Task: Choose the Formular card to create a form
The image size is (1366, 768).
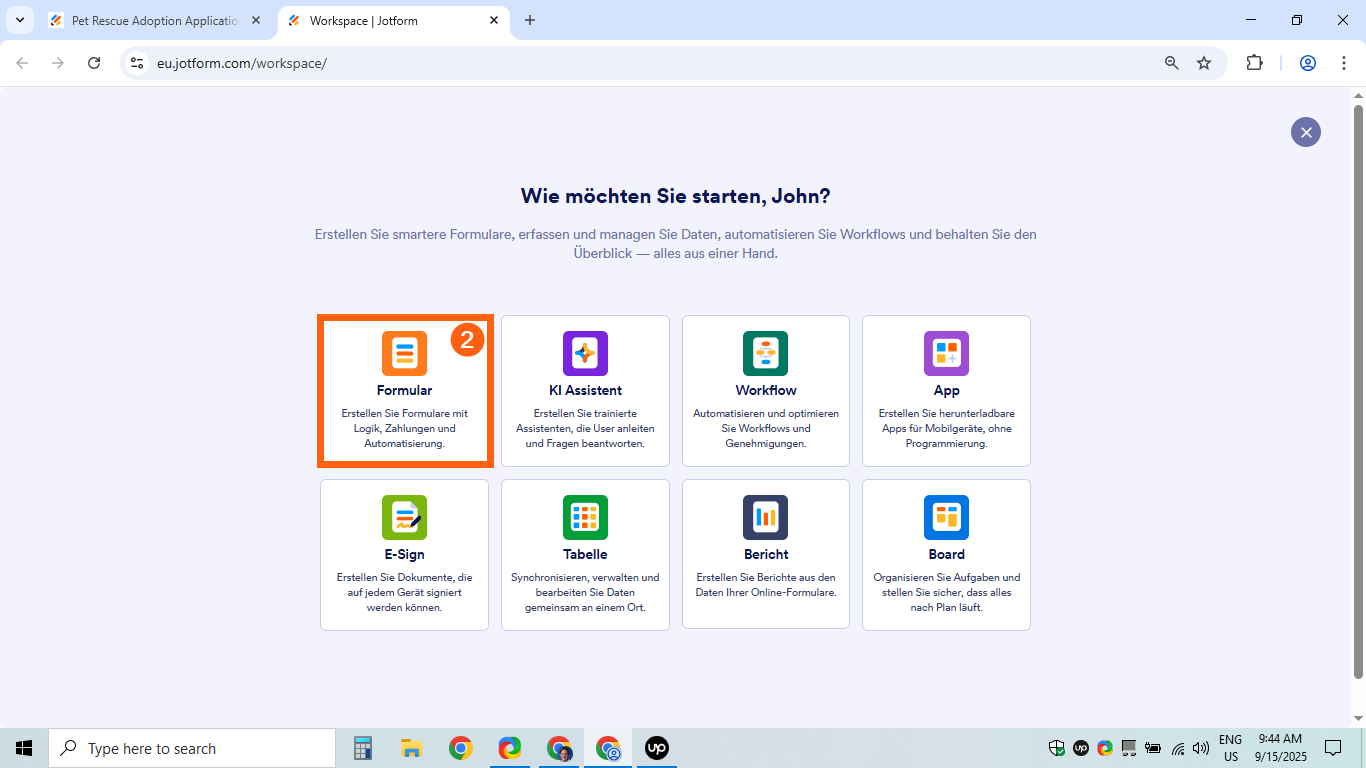Action: click(x=405, y=391)
